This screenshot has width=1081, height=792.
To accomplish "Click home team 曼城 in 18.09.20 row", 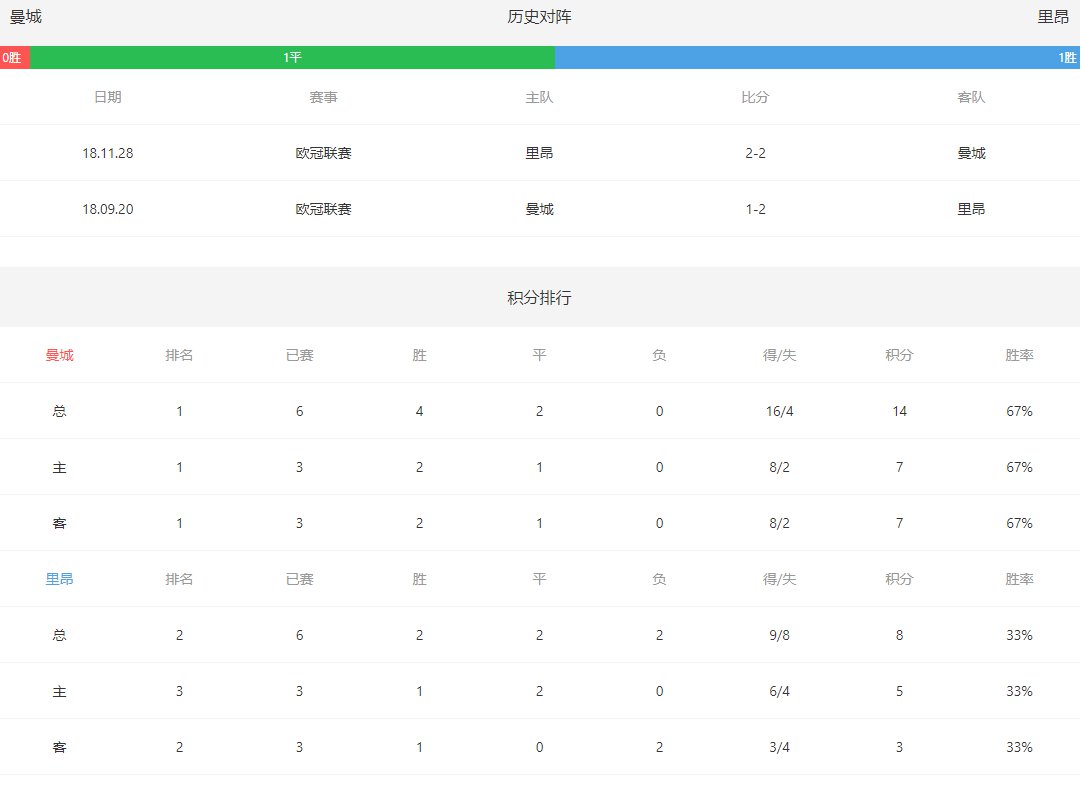I will coord(539,209).
